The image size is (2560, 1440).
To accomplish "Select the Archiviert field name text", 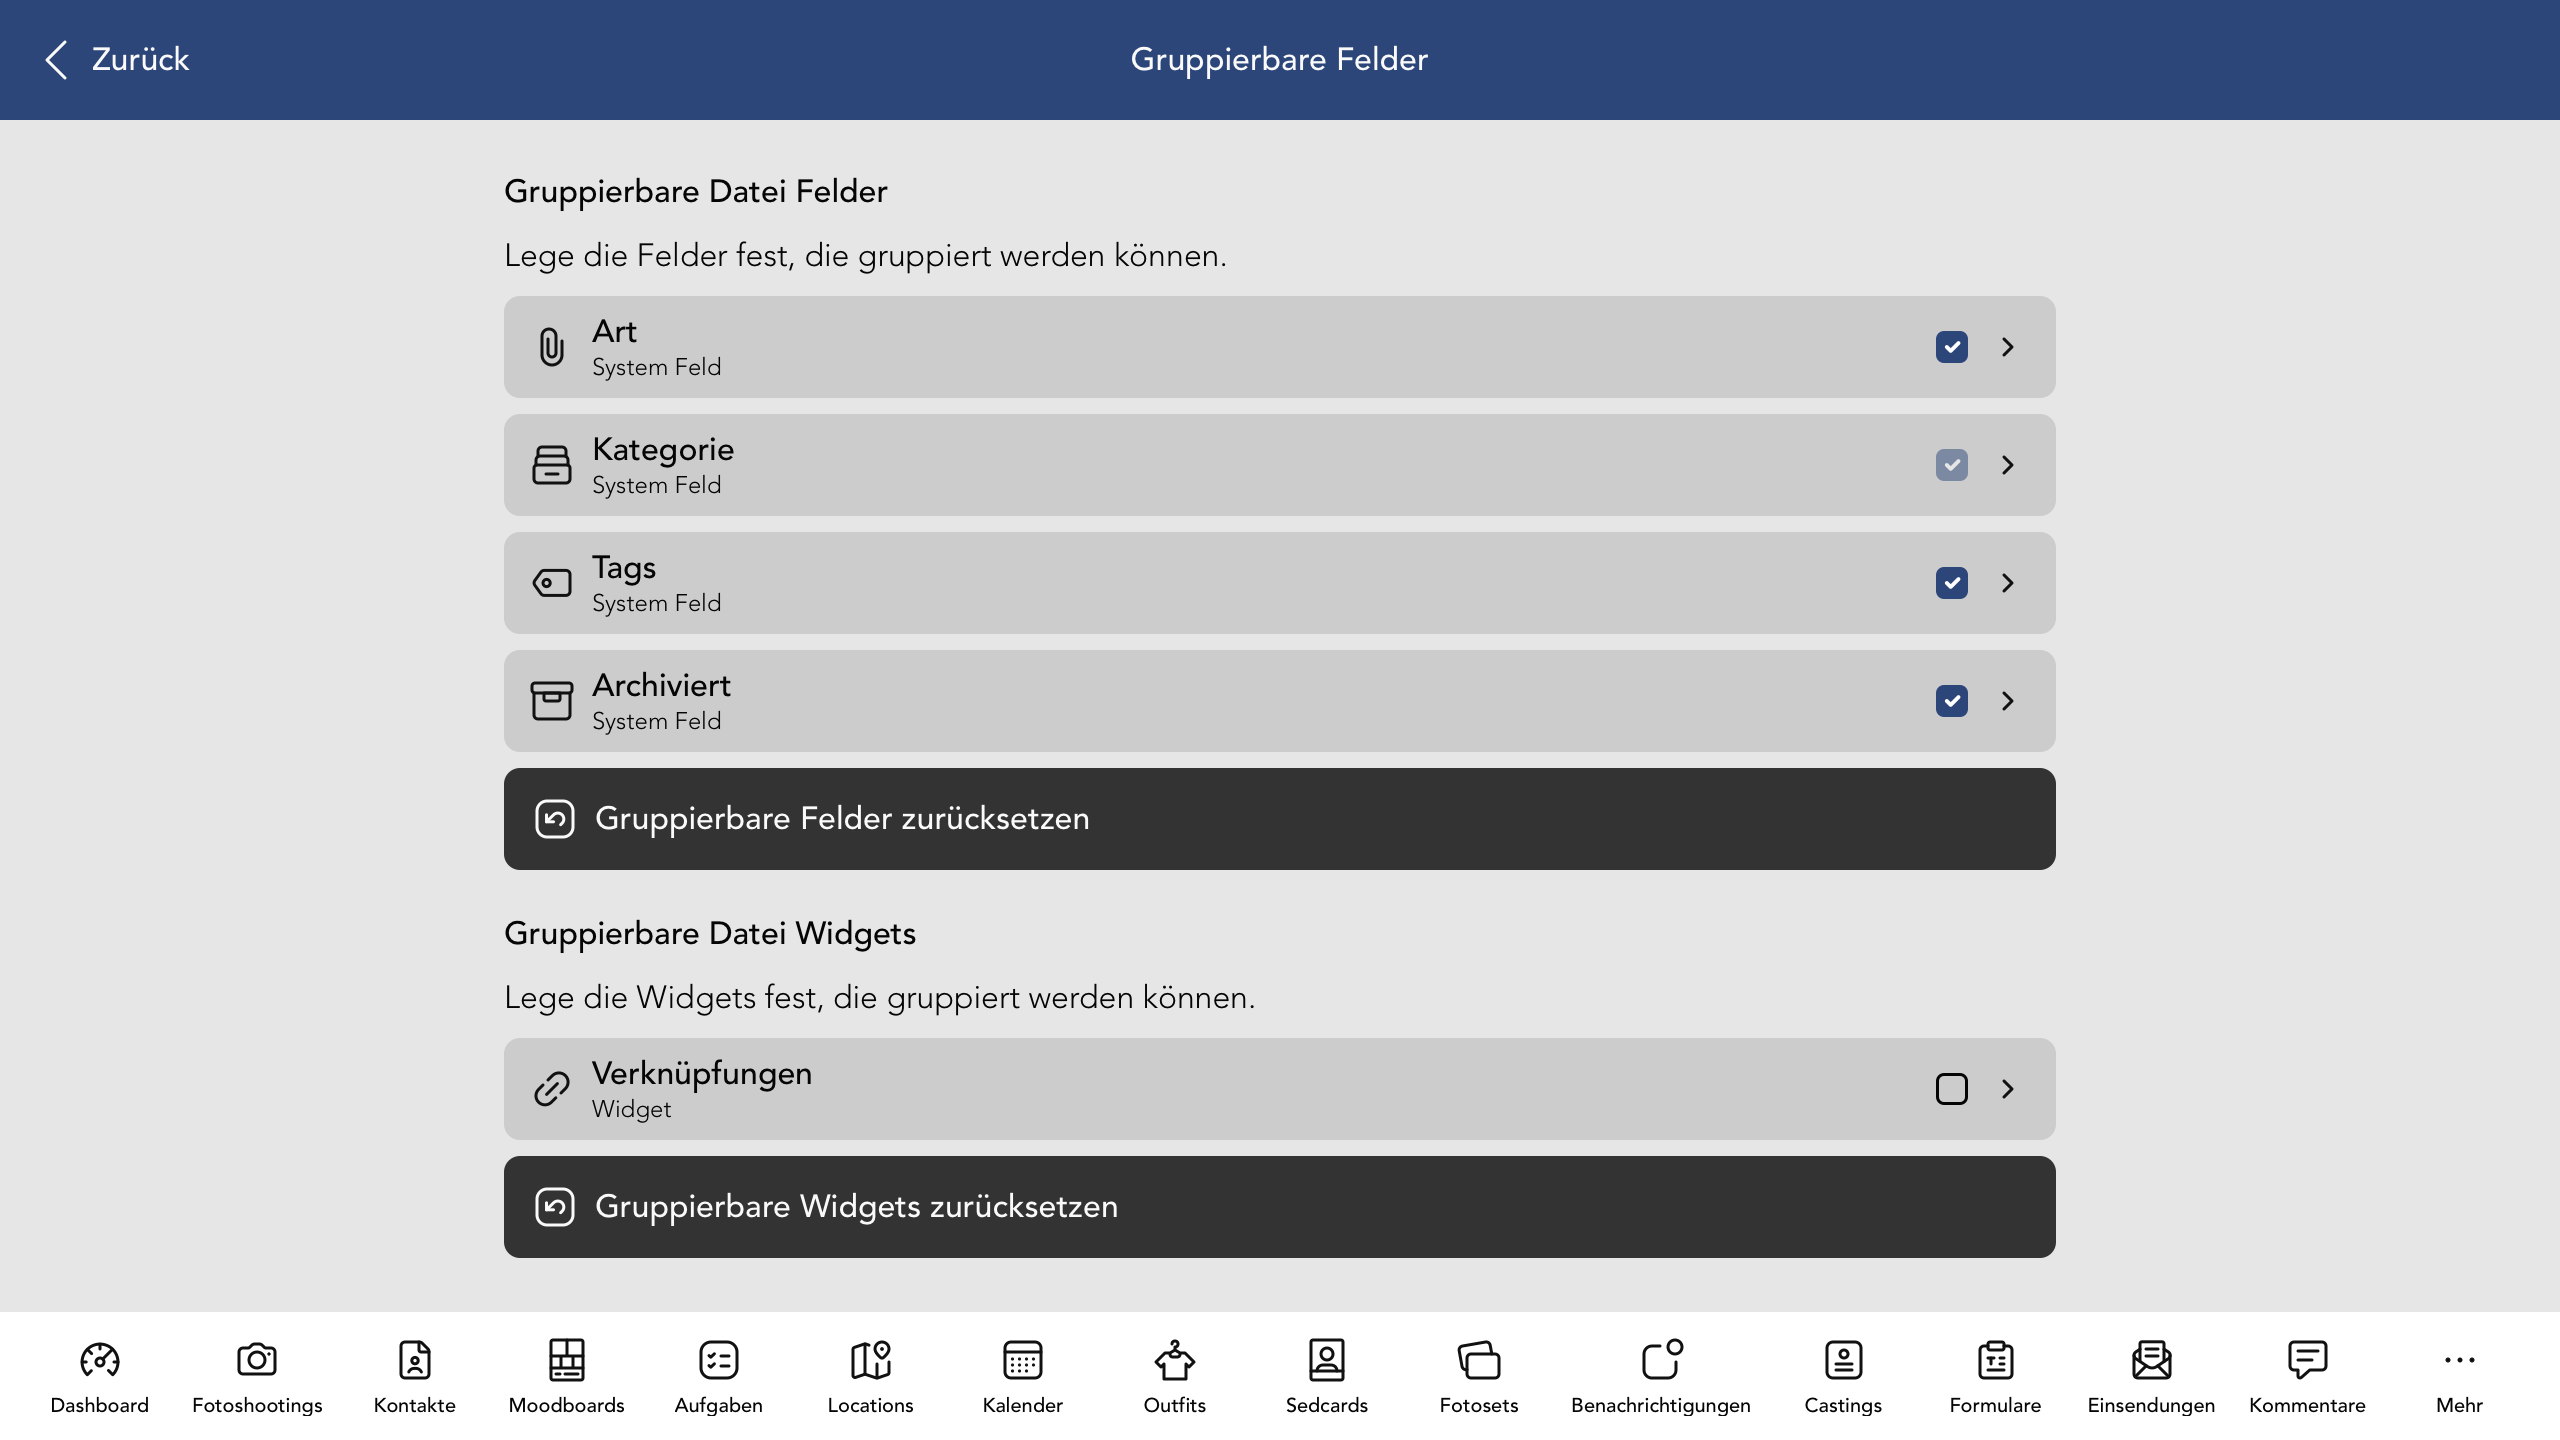I will [x=661, y=685].
